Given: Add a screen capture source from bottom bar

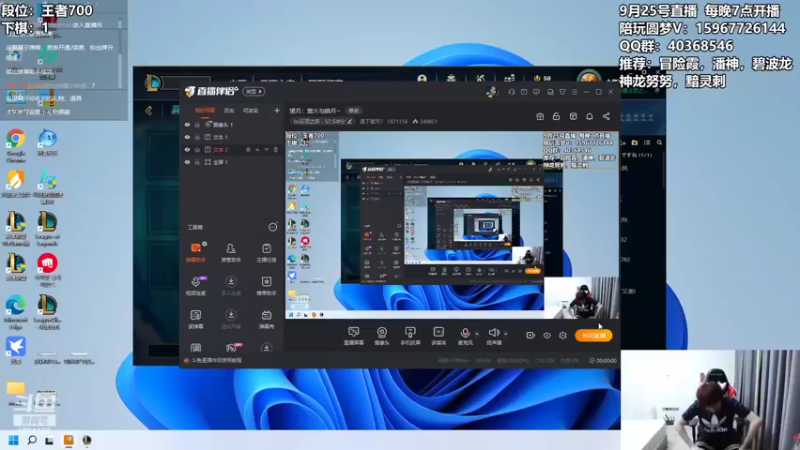Looking at the screenshot, I should click(x=354, y=336).
